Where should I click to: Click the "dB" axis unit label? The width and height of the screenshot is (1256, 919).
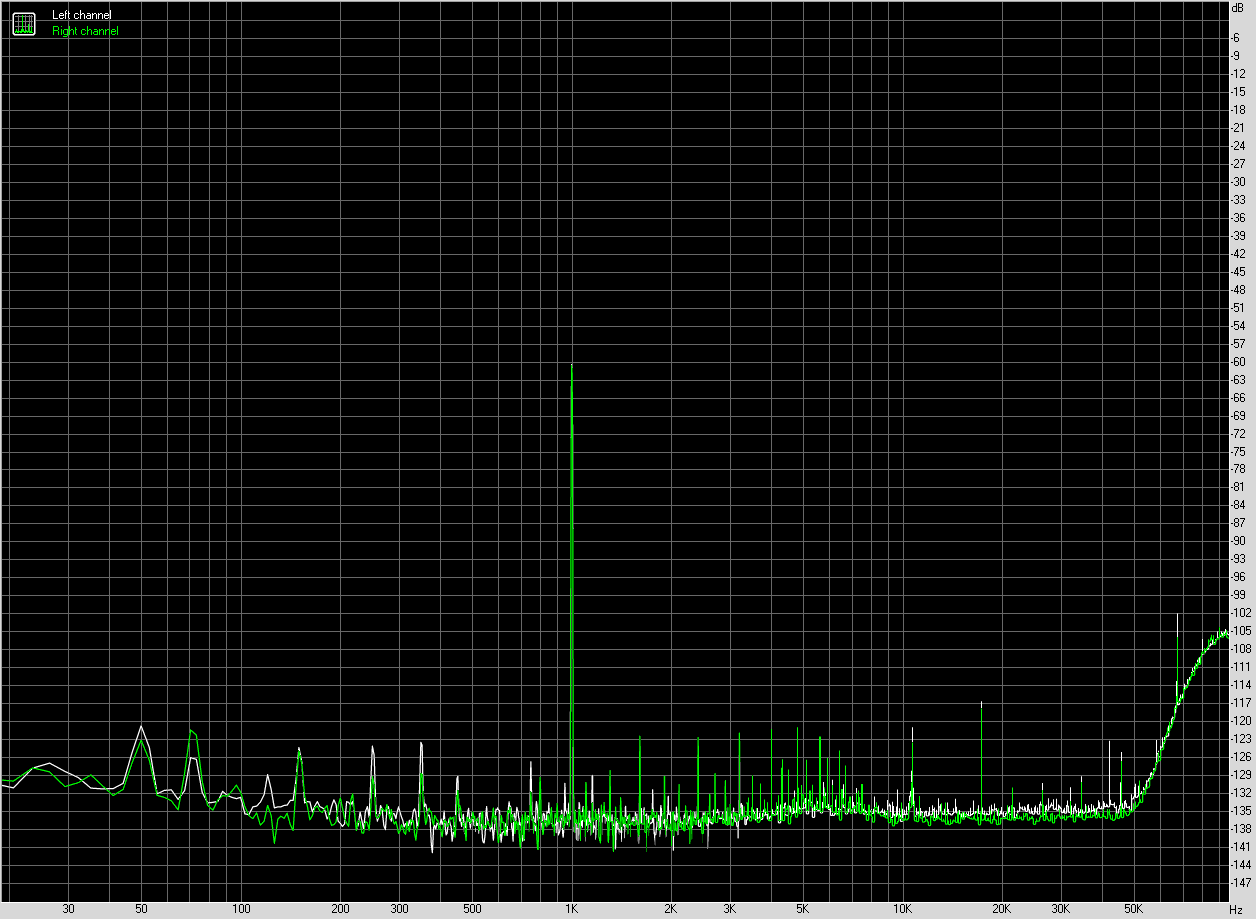[x=1238, y=7]
